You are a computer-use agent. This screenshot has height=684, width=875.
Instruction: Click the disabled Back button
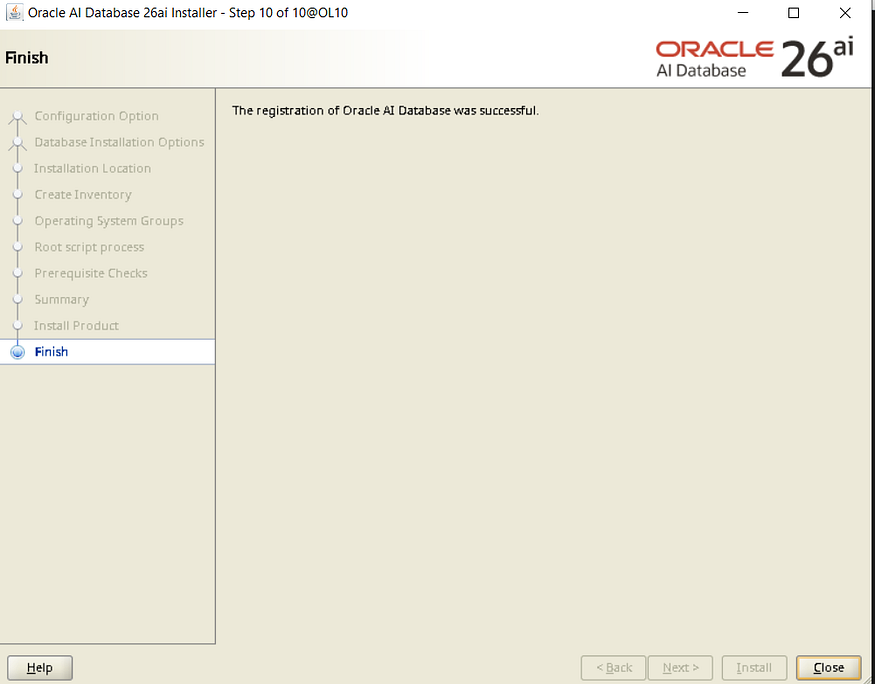pyautogui.click(x=613, y=668)
